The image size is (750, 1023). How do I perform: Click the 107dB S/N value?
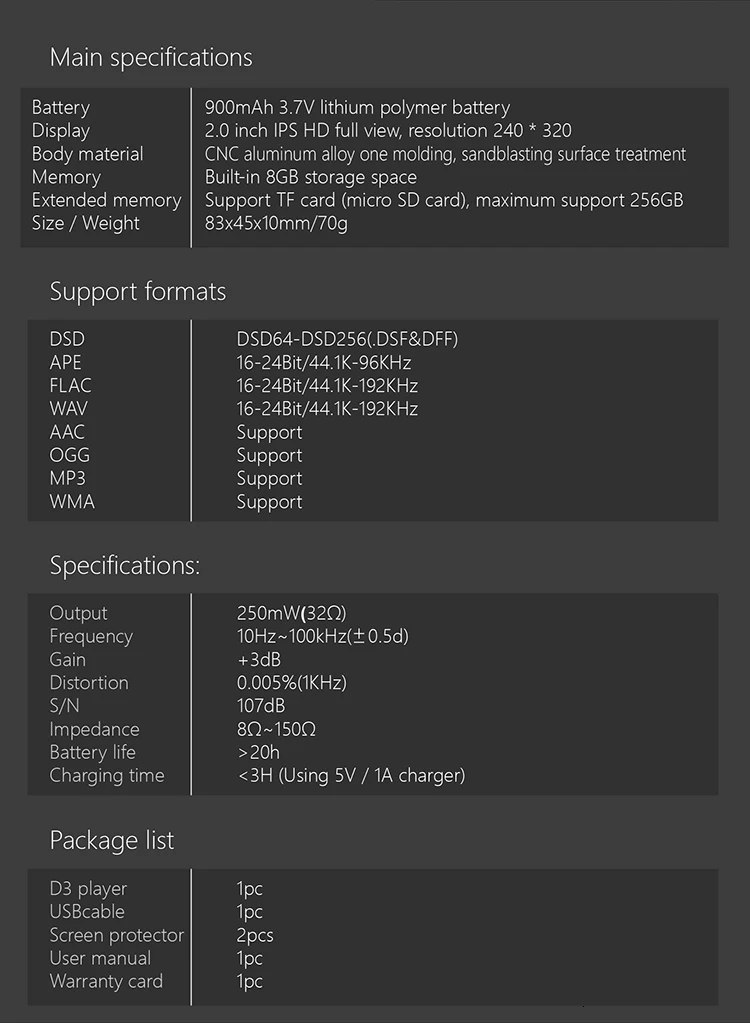tap(260, 706)
